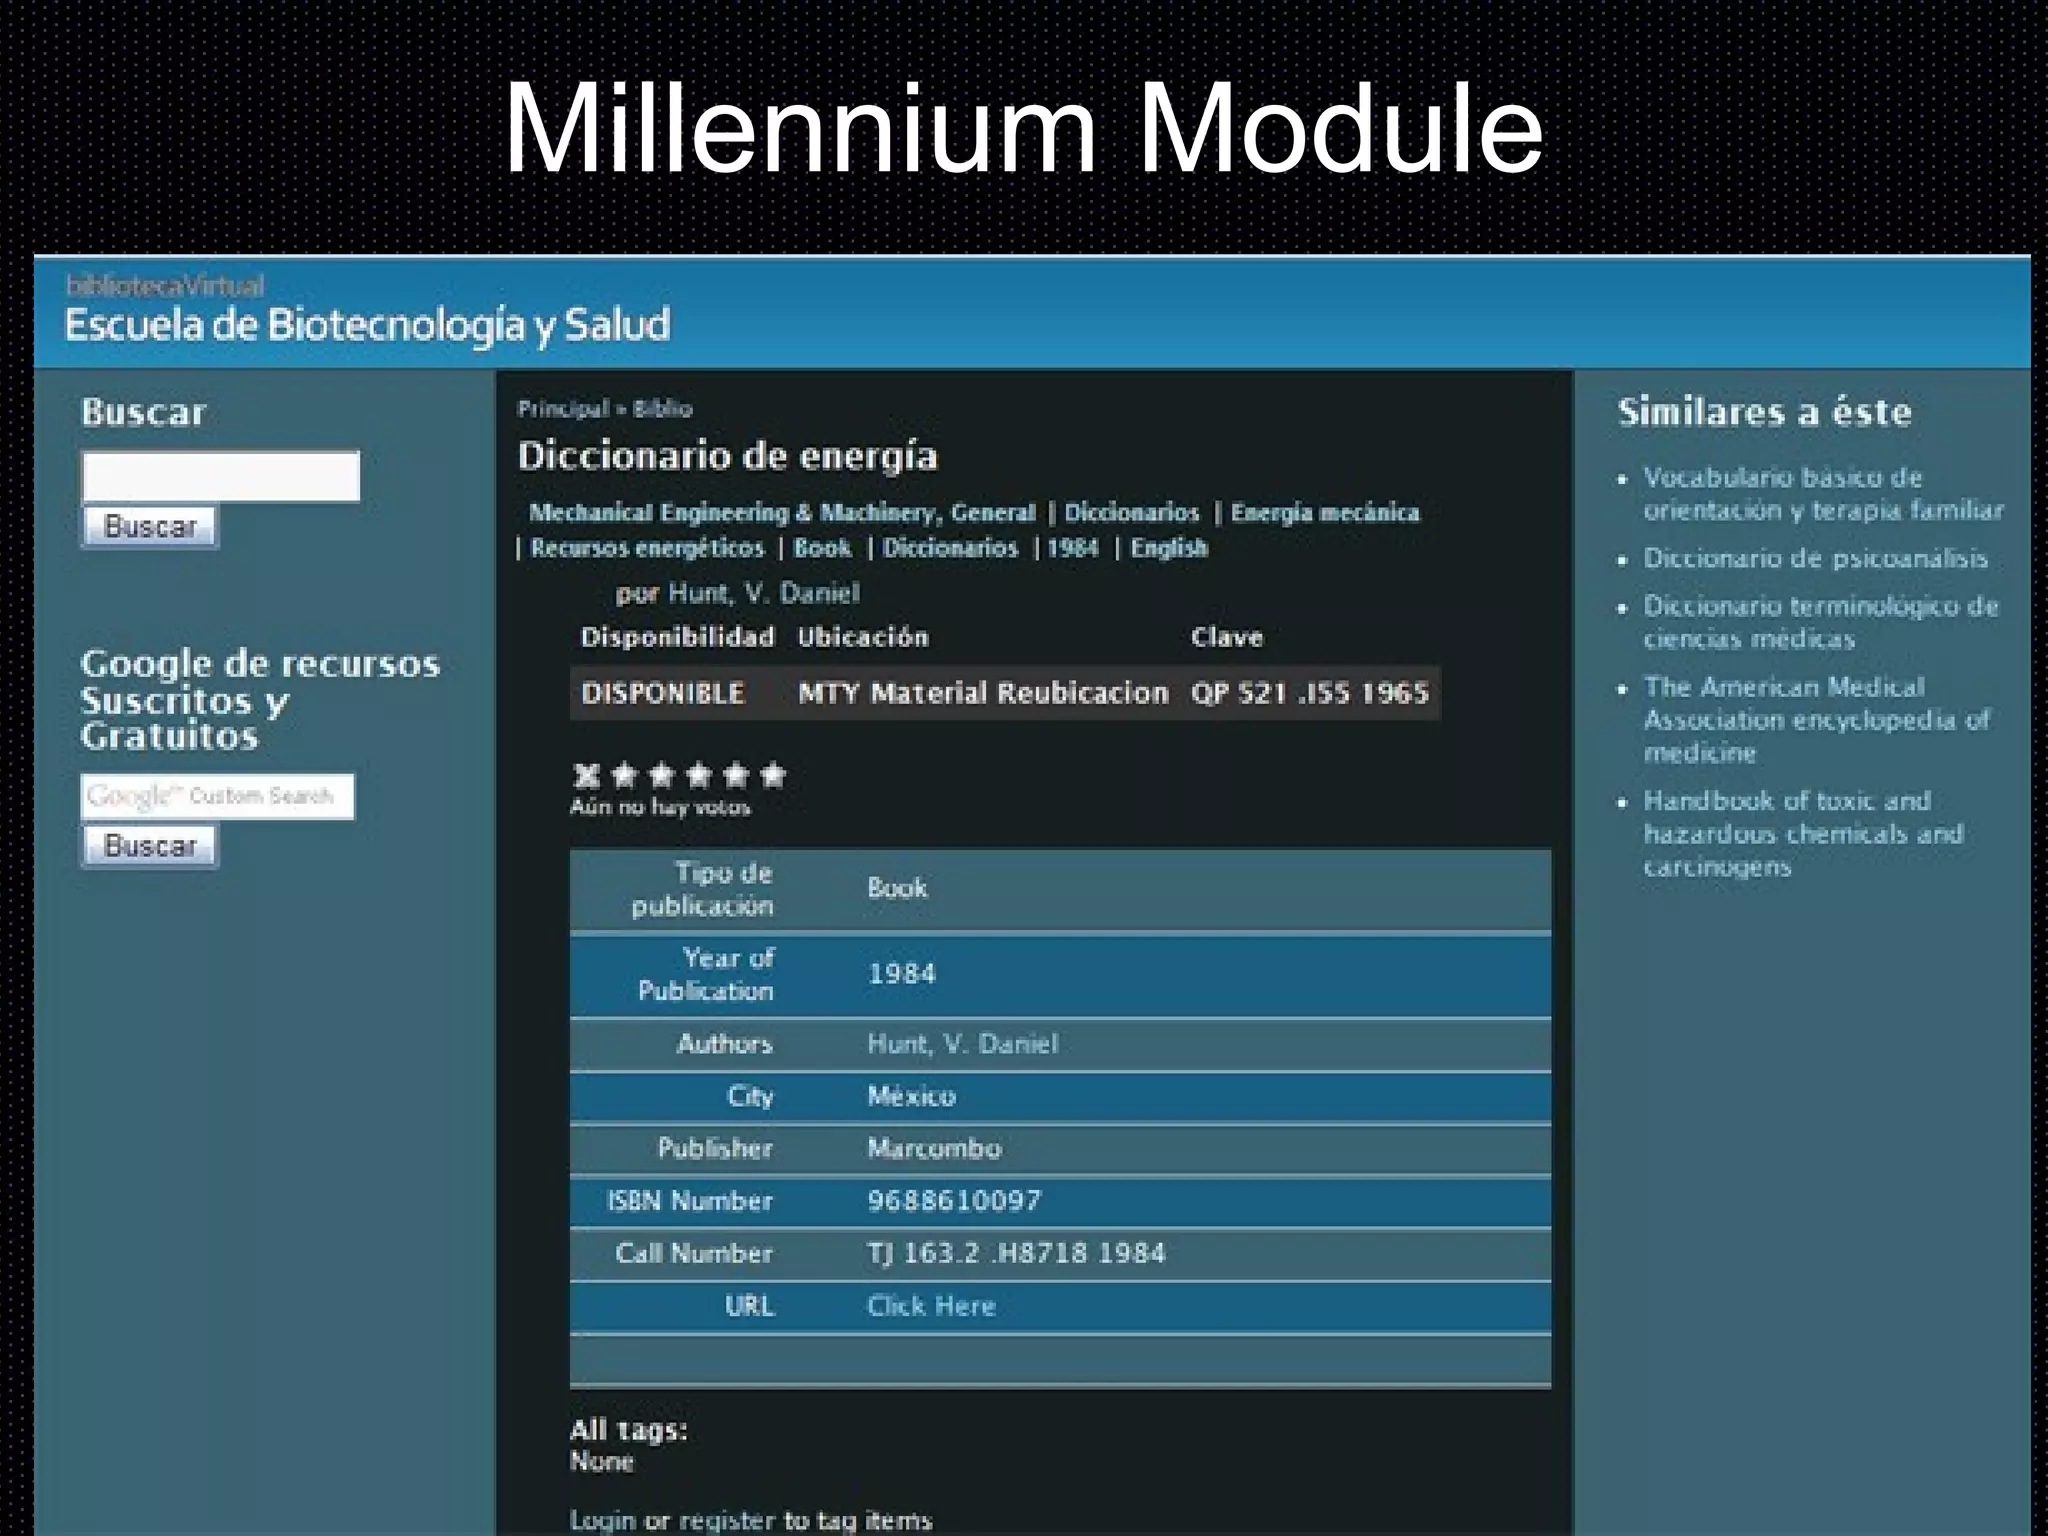This screenshot has height=1536, width=2048.
Task: Open Vocabulario básico de orientación link
Action: (1823, 494)
